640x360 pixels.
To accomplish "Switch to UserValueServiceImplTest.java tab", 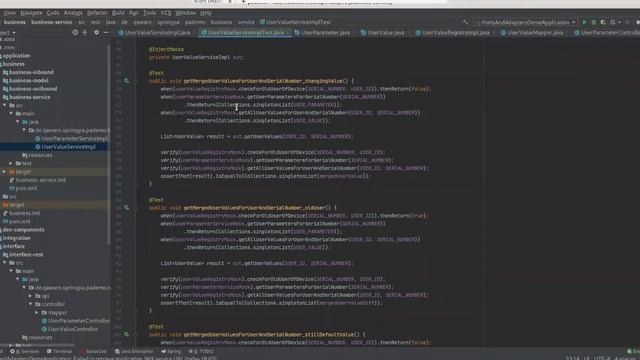I will click(x=245, y=32).
